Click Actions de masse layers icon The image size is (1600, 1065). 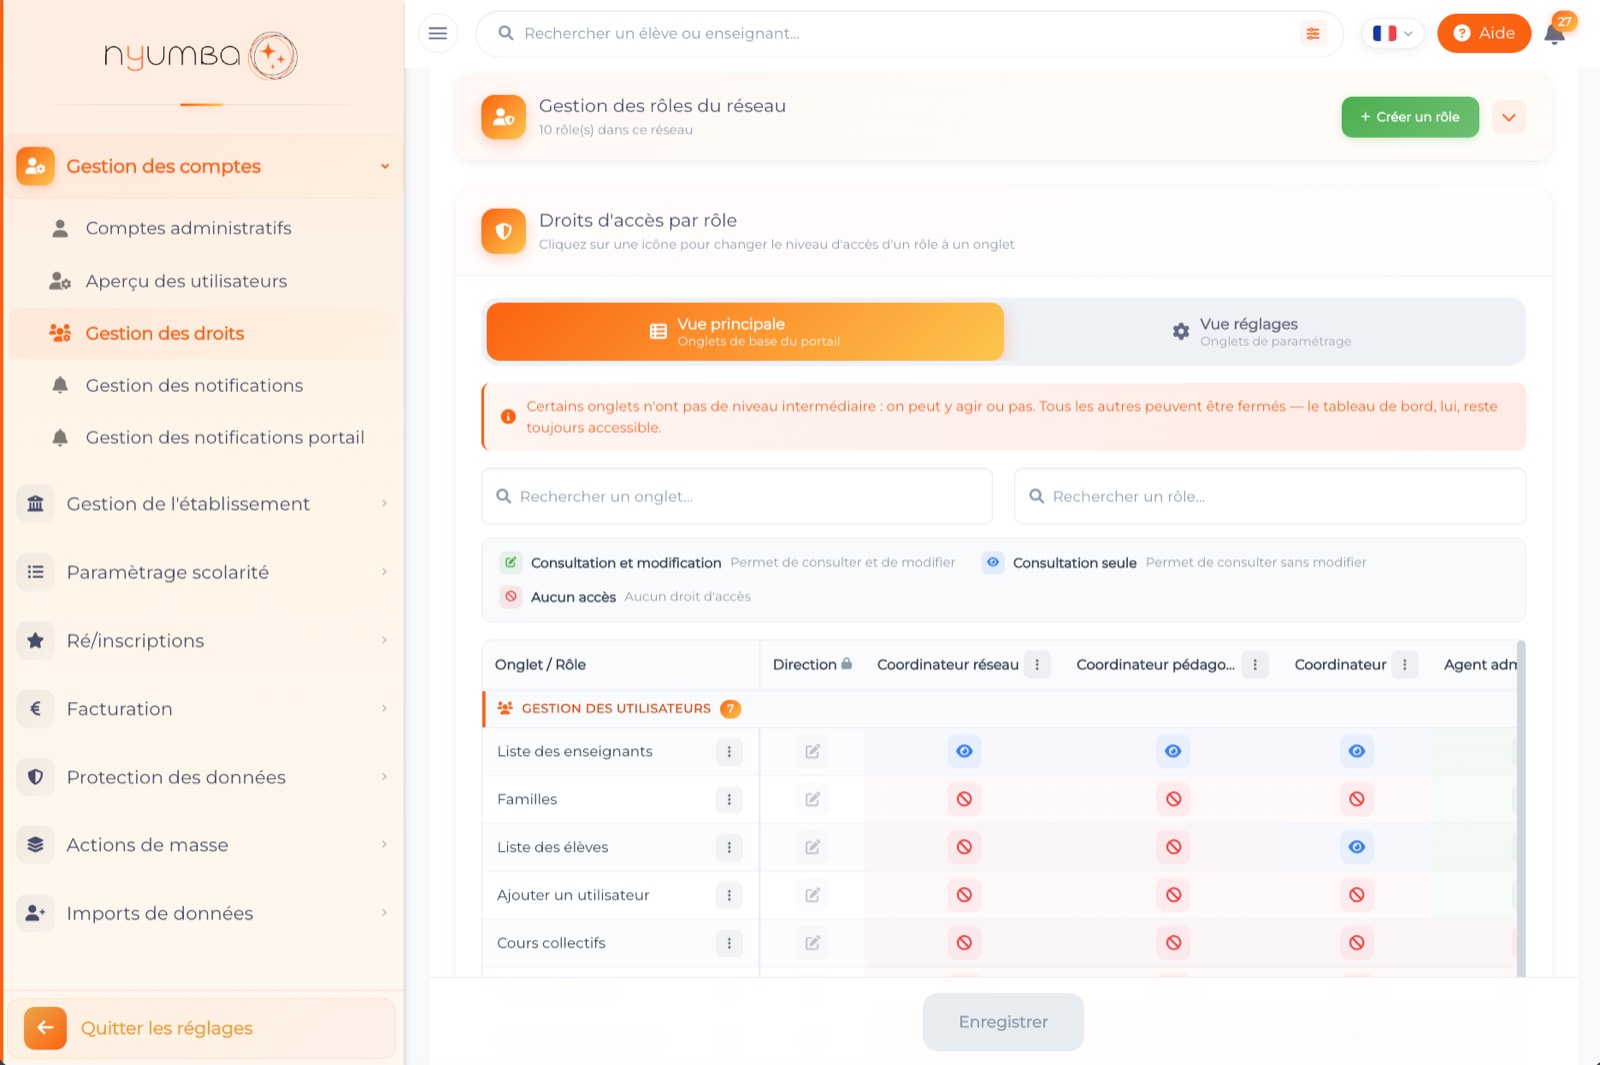pos(36,845)
